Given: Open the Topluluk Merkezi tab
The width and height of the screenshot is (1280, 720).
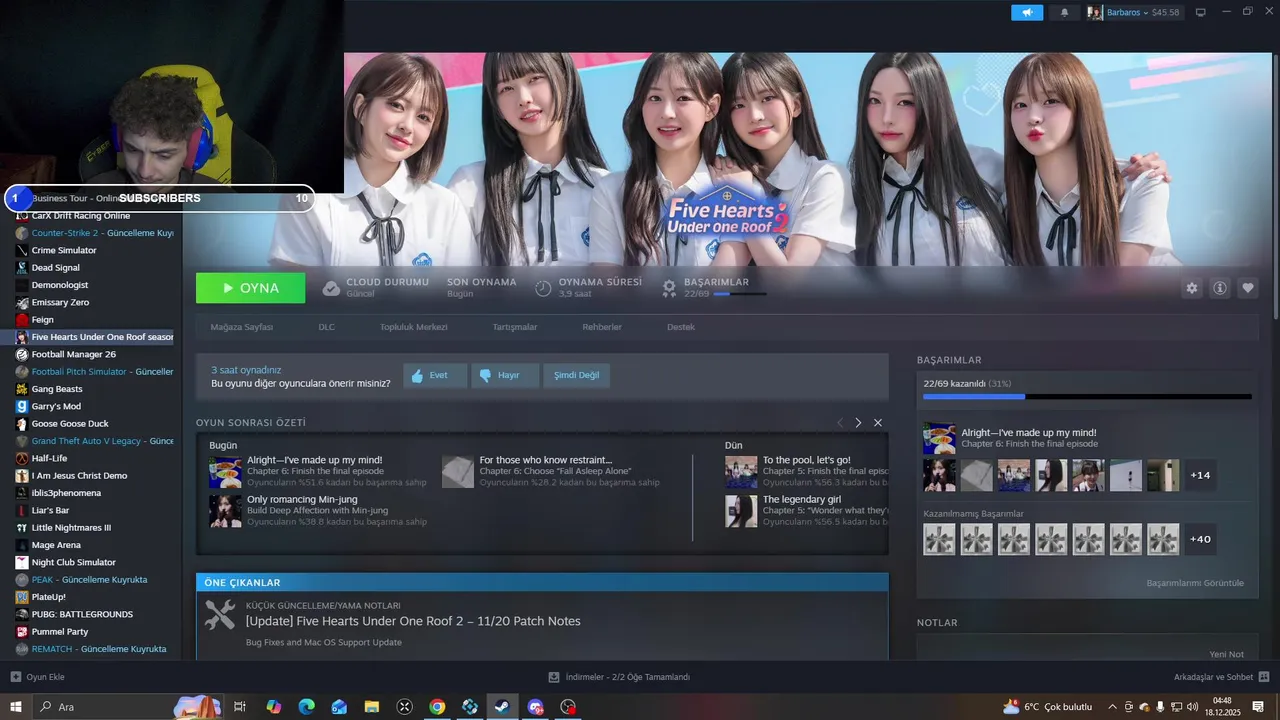Looking at the screenshot, I should tap(413, 327).
